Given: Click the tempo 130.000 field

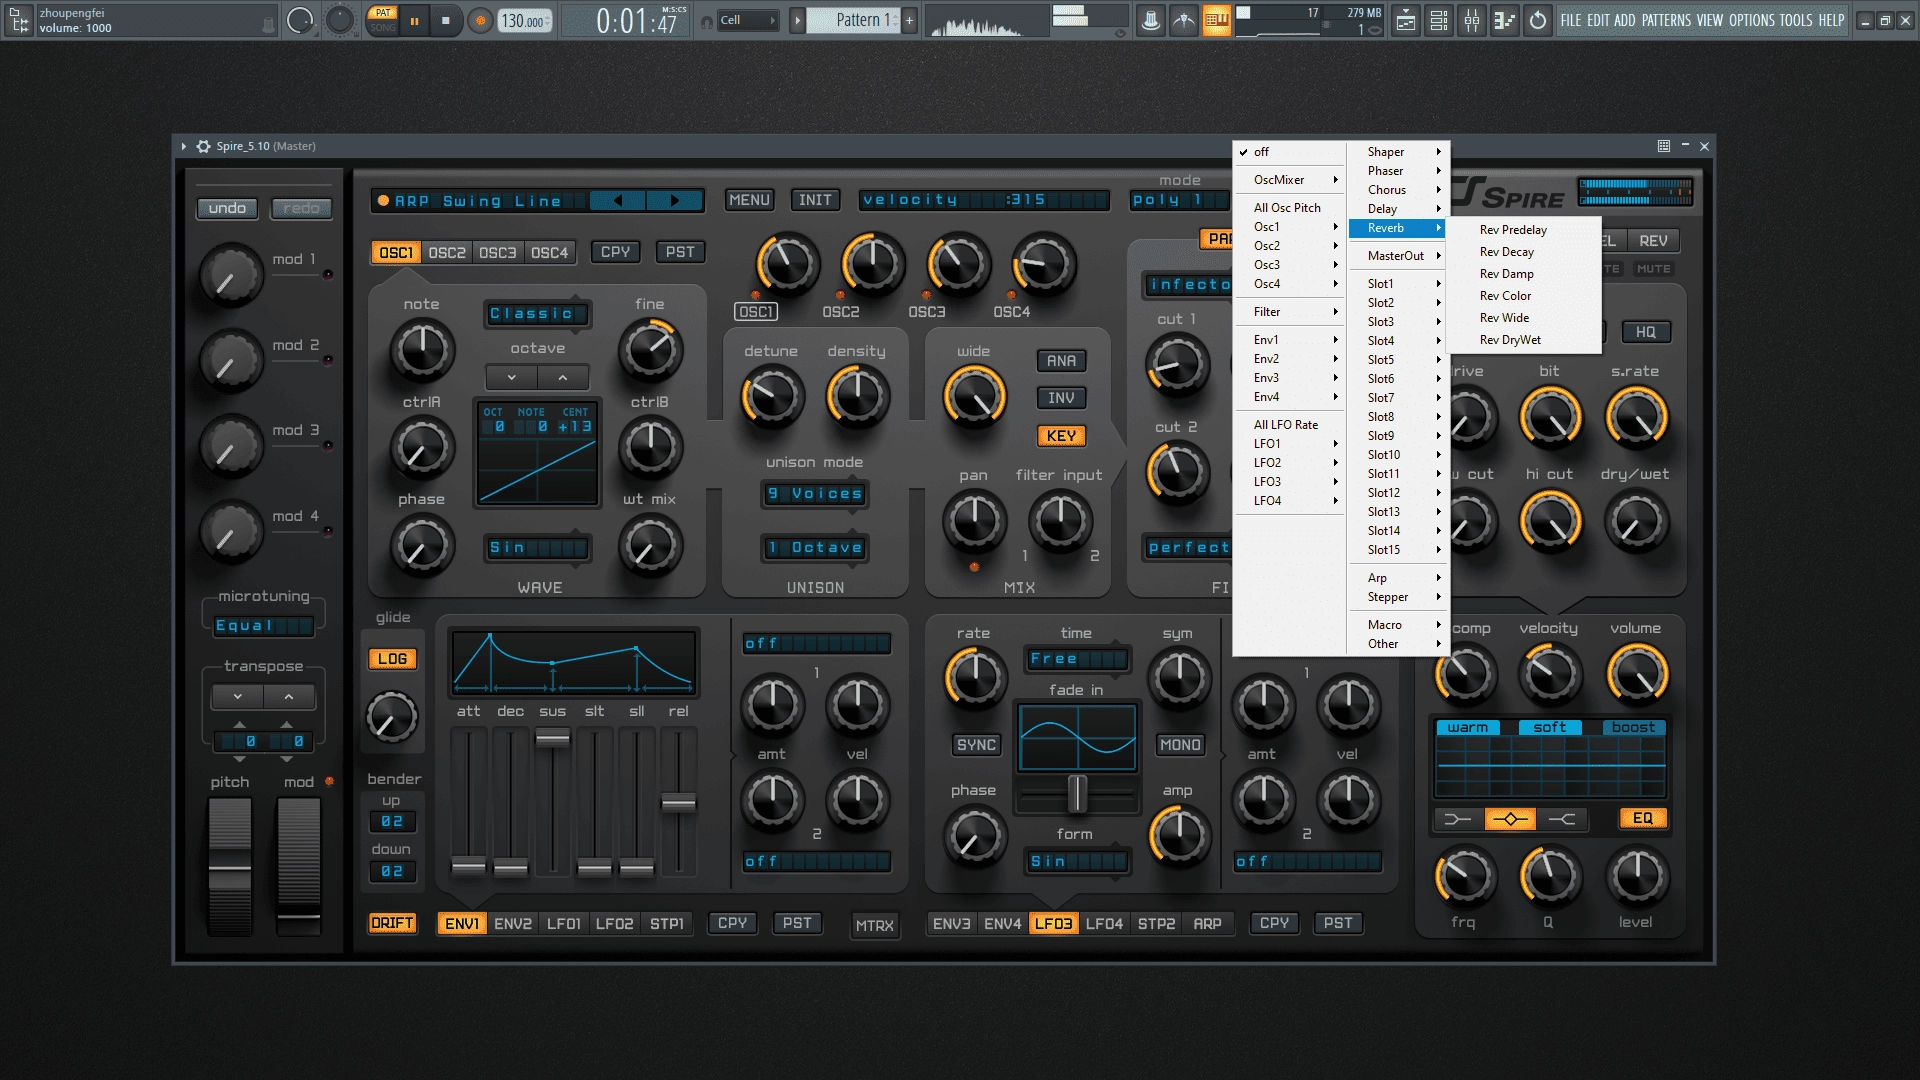Looking at the screenshot, I should (524, 21).
